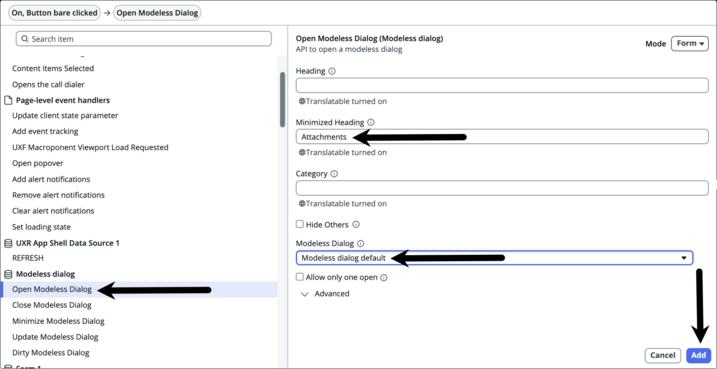Click the left list scrollbar thumb

coord(282,100)
